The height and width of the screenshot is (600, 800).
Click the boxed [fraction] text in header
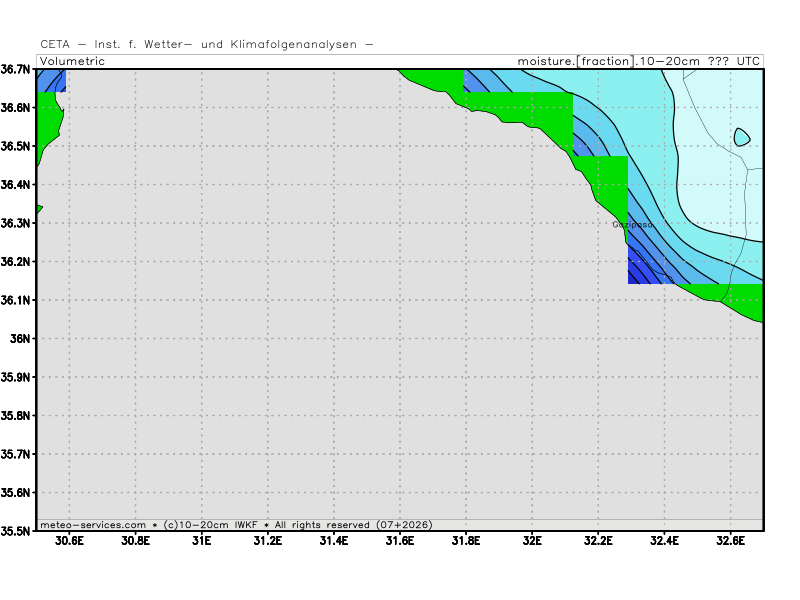click(x=605, y=61)
